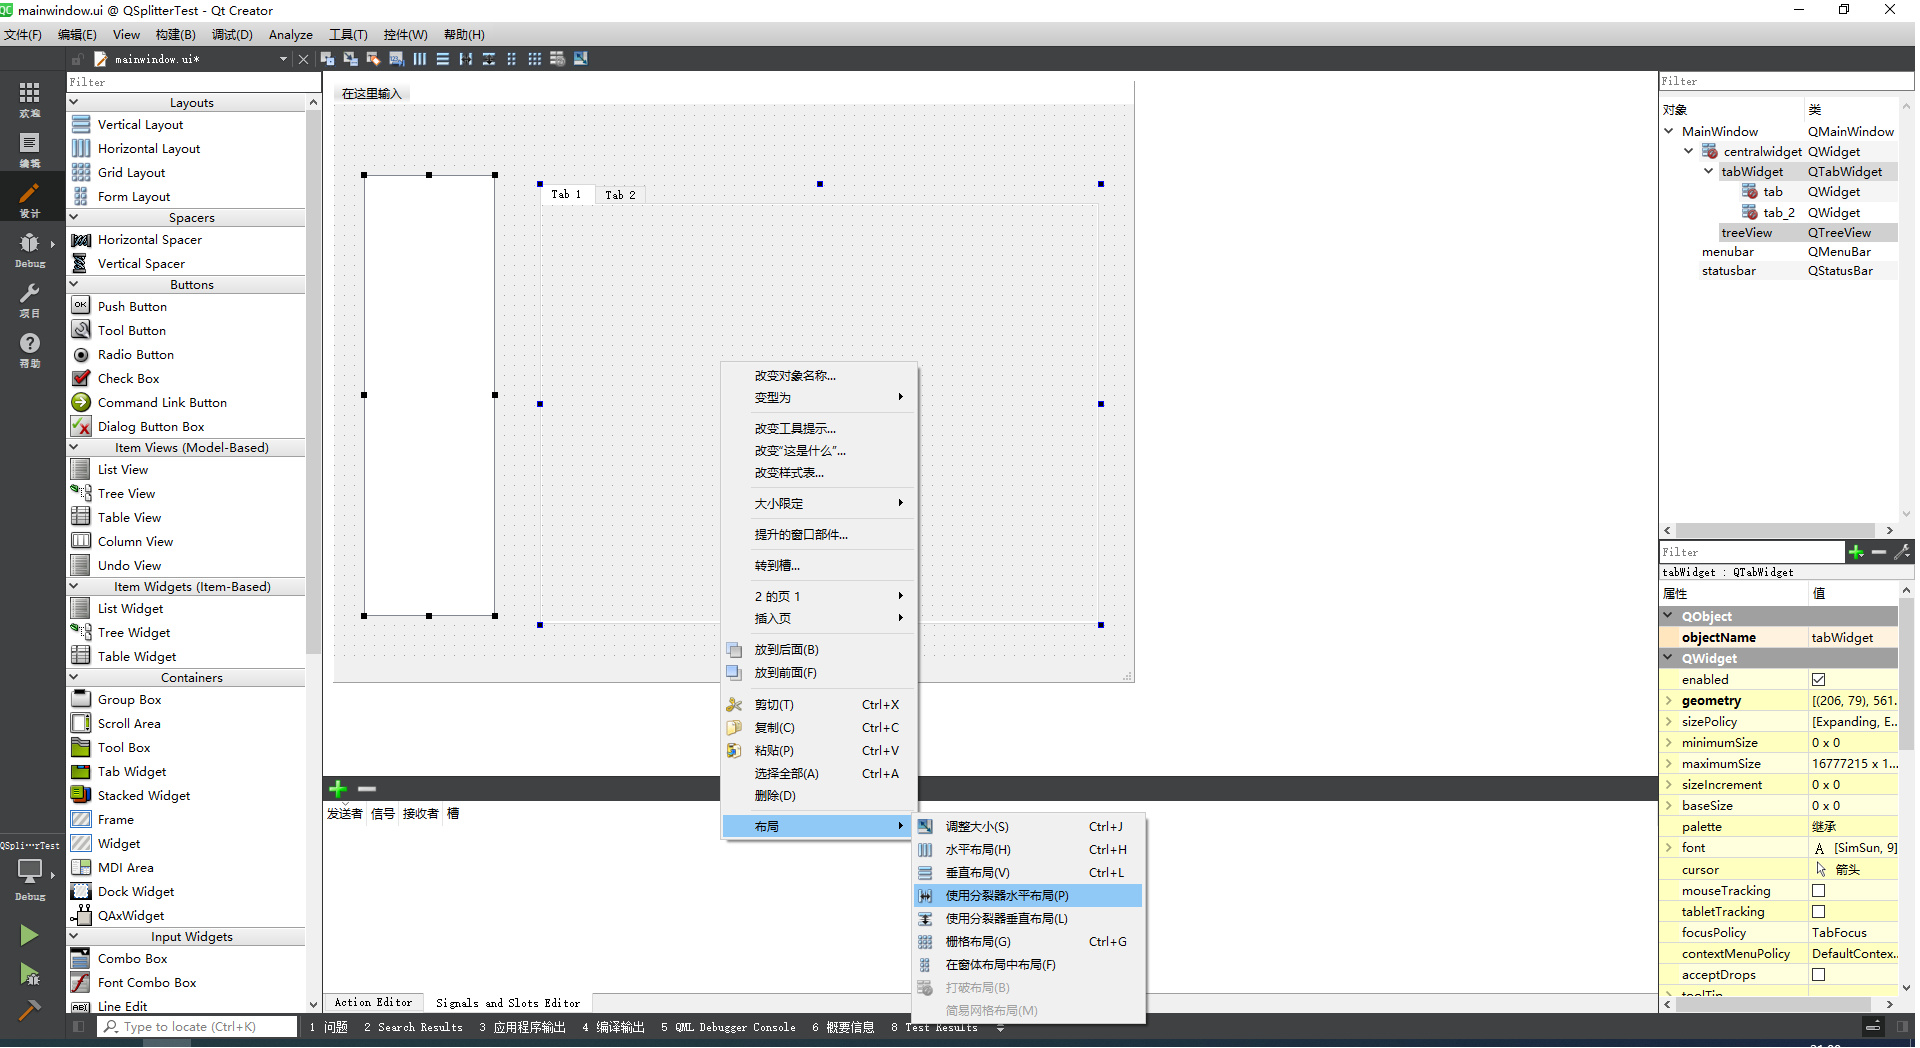Select the treeView row in object inspector
1920x1048 pixels.
pos(1779,233)
